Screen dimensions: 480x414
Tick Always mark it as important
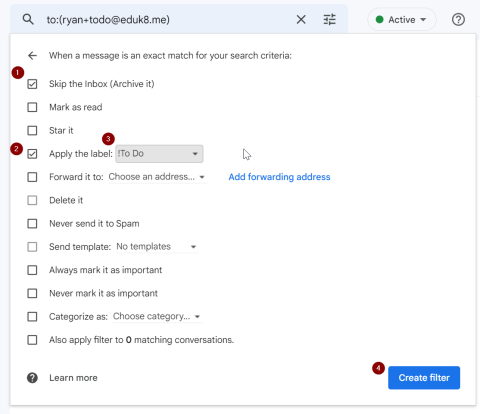[32, 270]
